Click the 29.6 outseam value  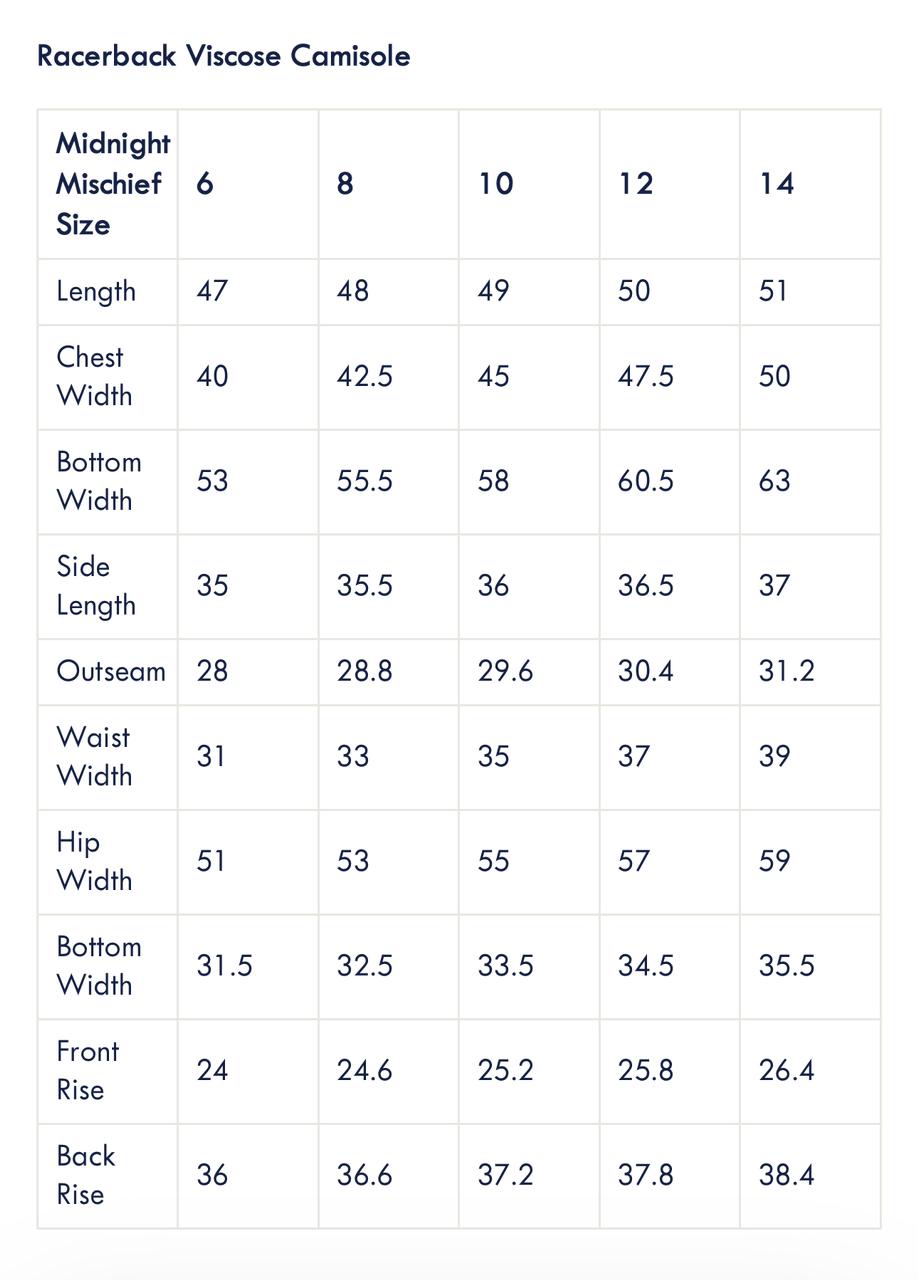505,671
